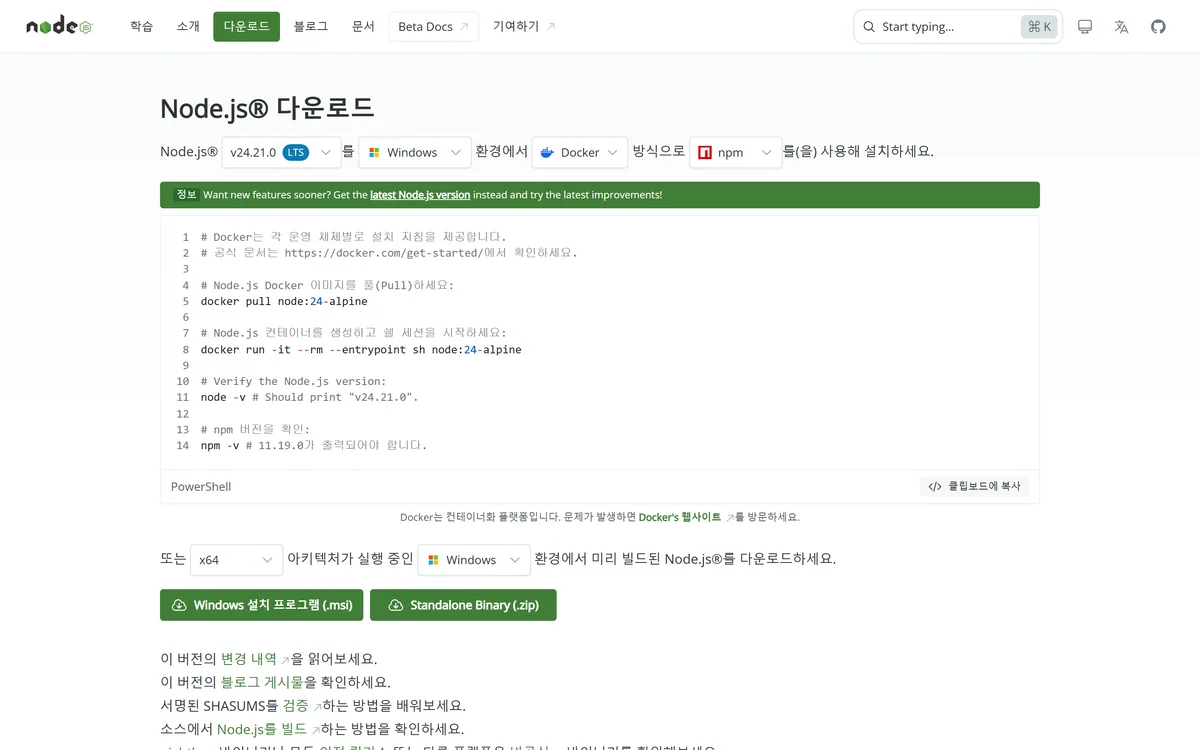Click the npm logo icon
Viewport: 1200px width, 750px height.
705,152
